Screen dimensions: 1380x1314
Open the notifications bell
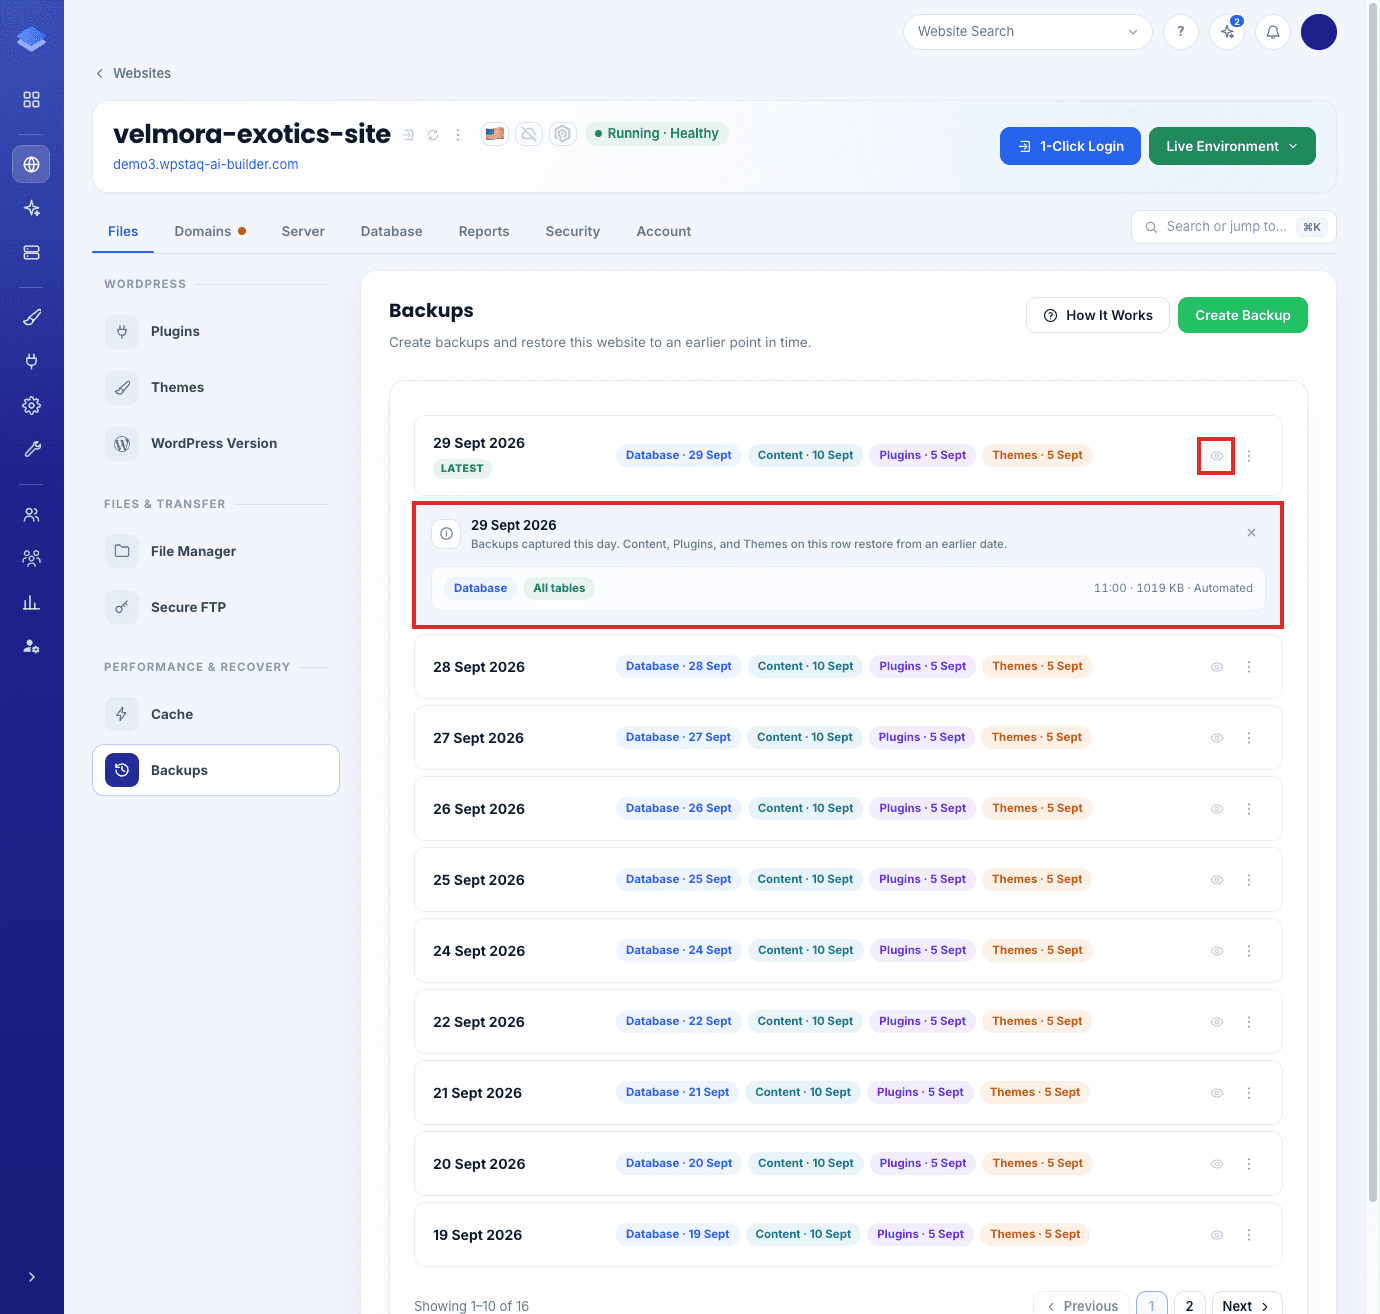[1273, 32]
